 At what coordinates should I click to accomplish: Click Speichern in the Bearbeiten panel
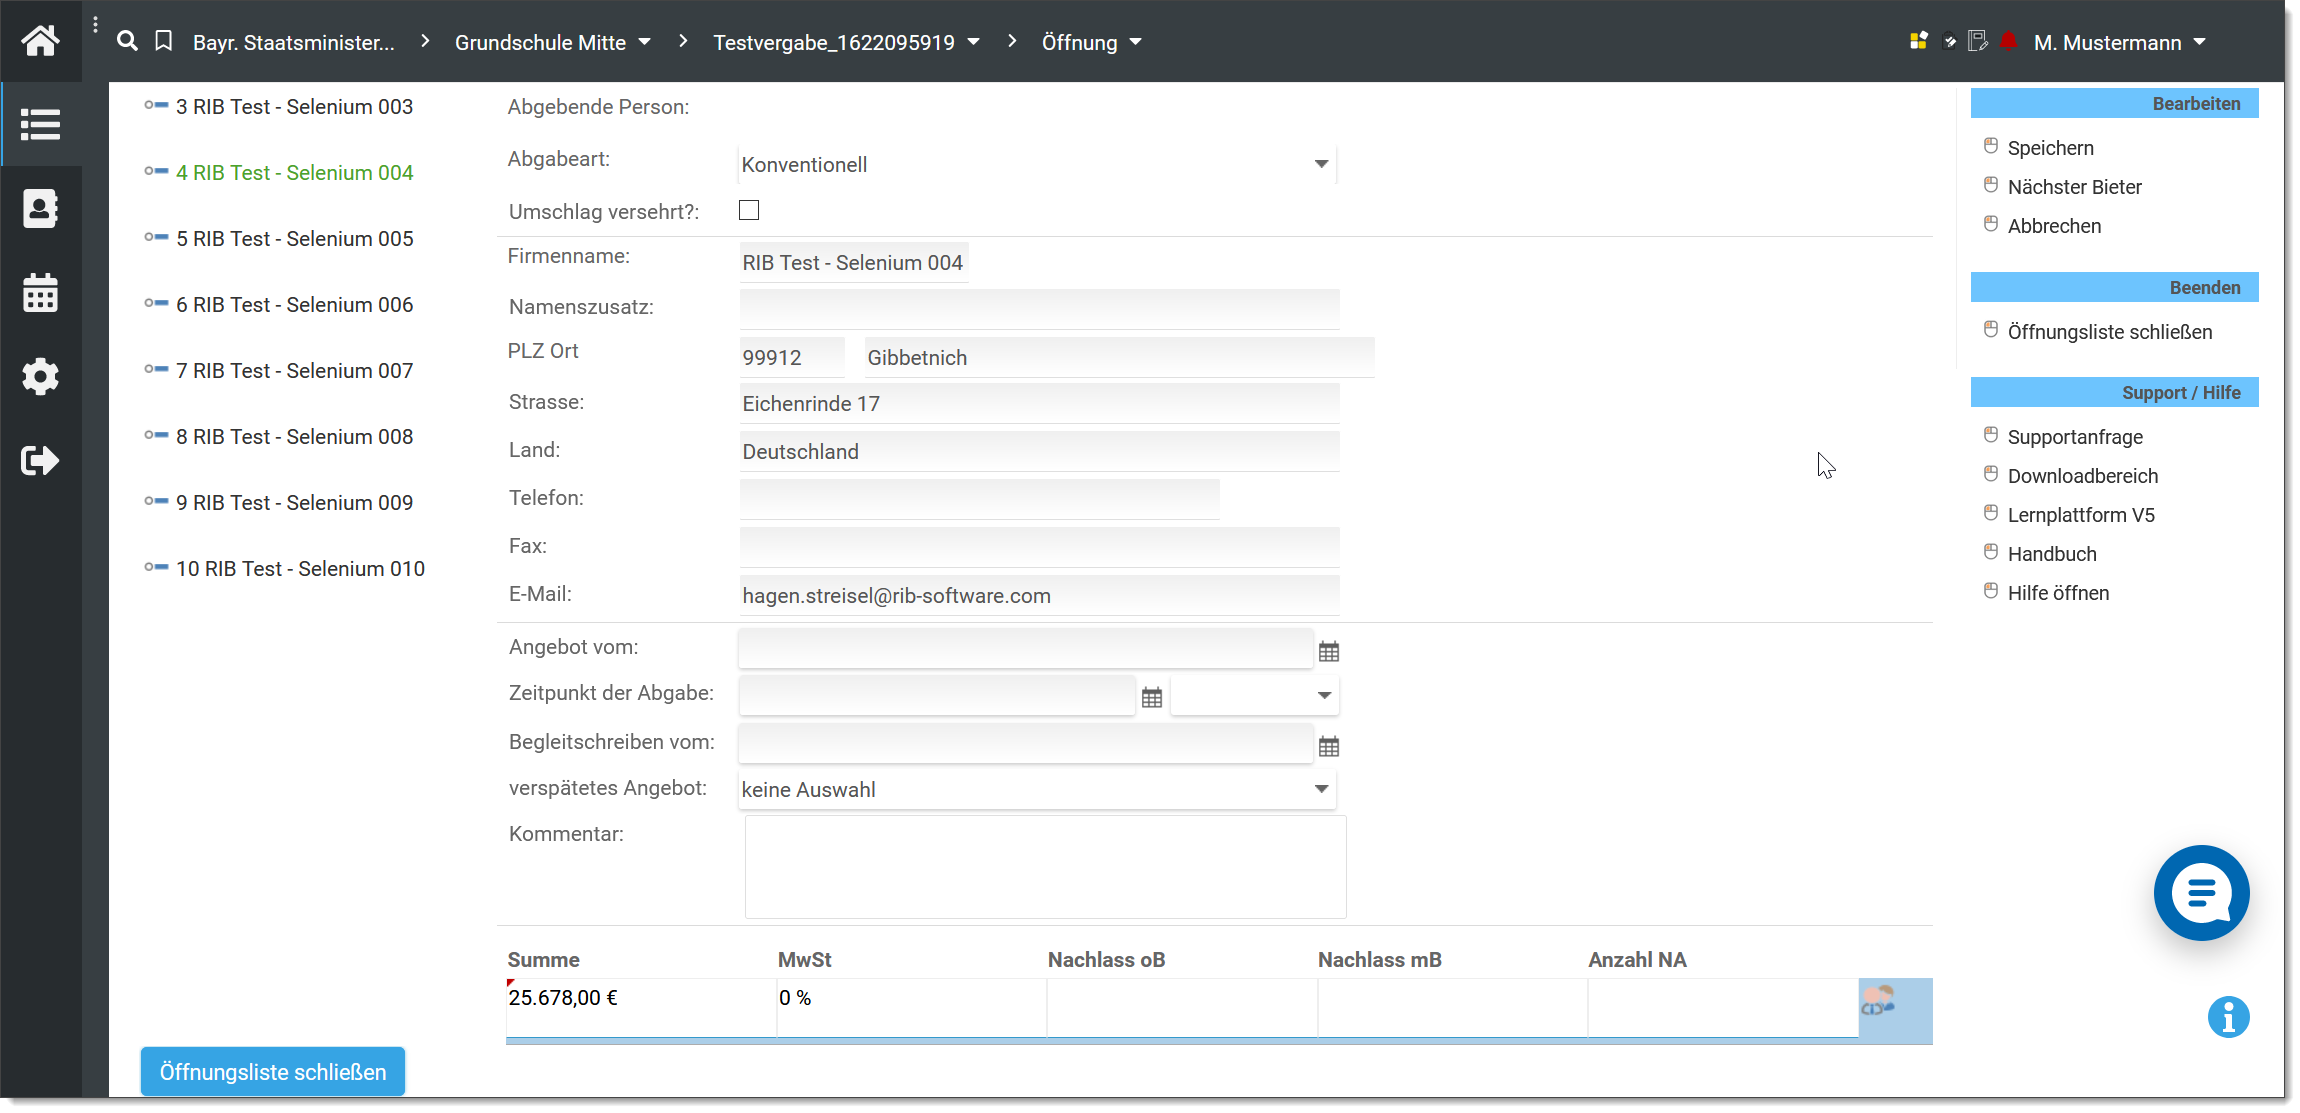[x=2050, y=148]
